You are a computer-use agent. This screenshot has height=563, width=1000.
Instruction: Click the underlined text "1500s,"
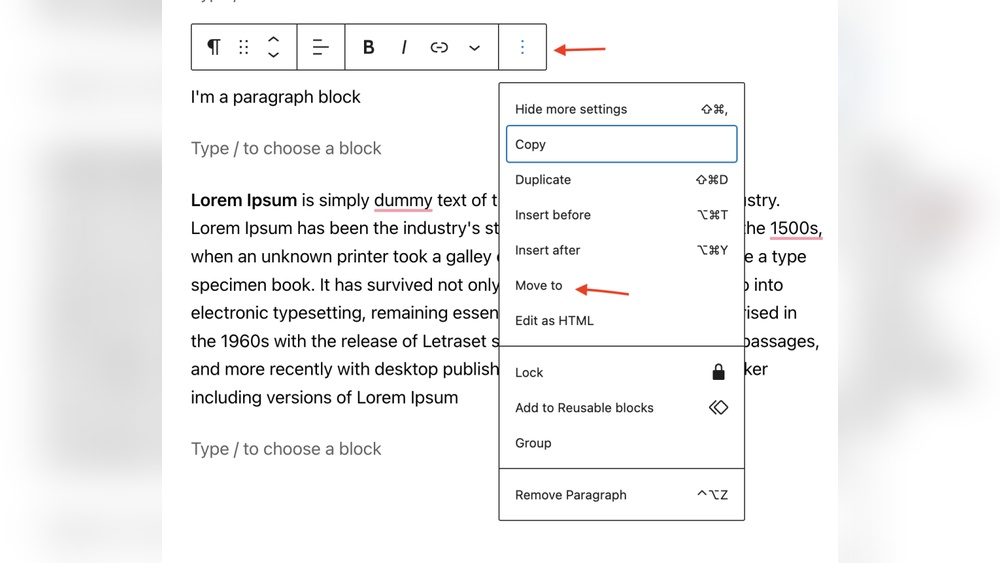(796, 228)
